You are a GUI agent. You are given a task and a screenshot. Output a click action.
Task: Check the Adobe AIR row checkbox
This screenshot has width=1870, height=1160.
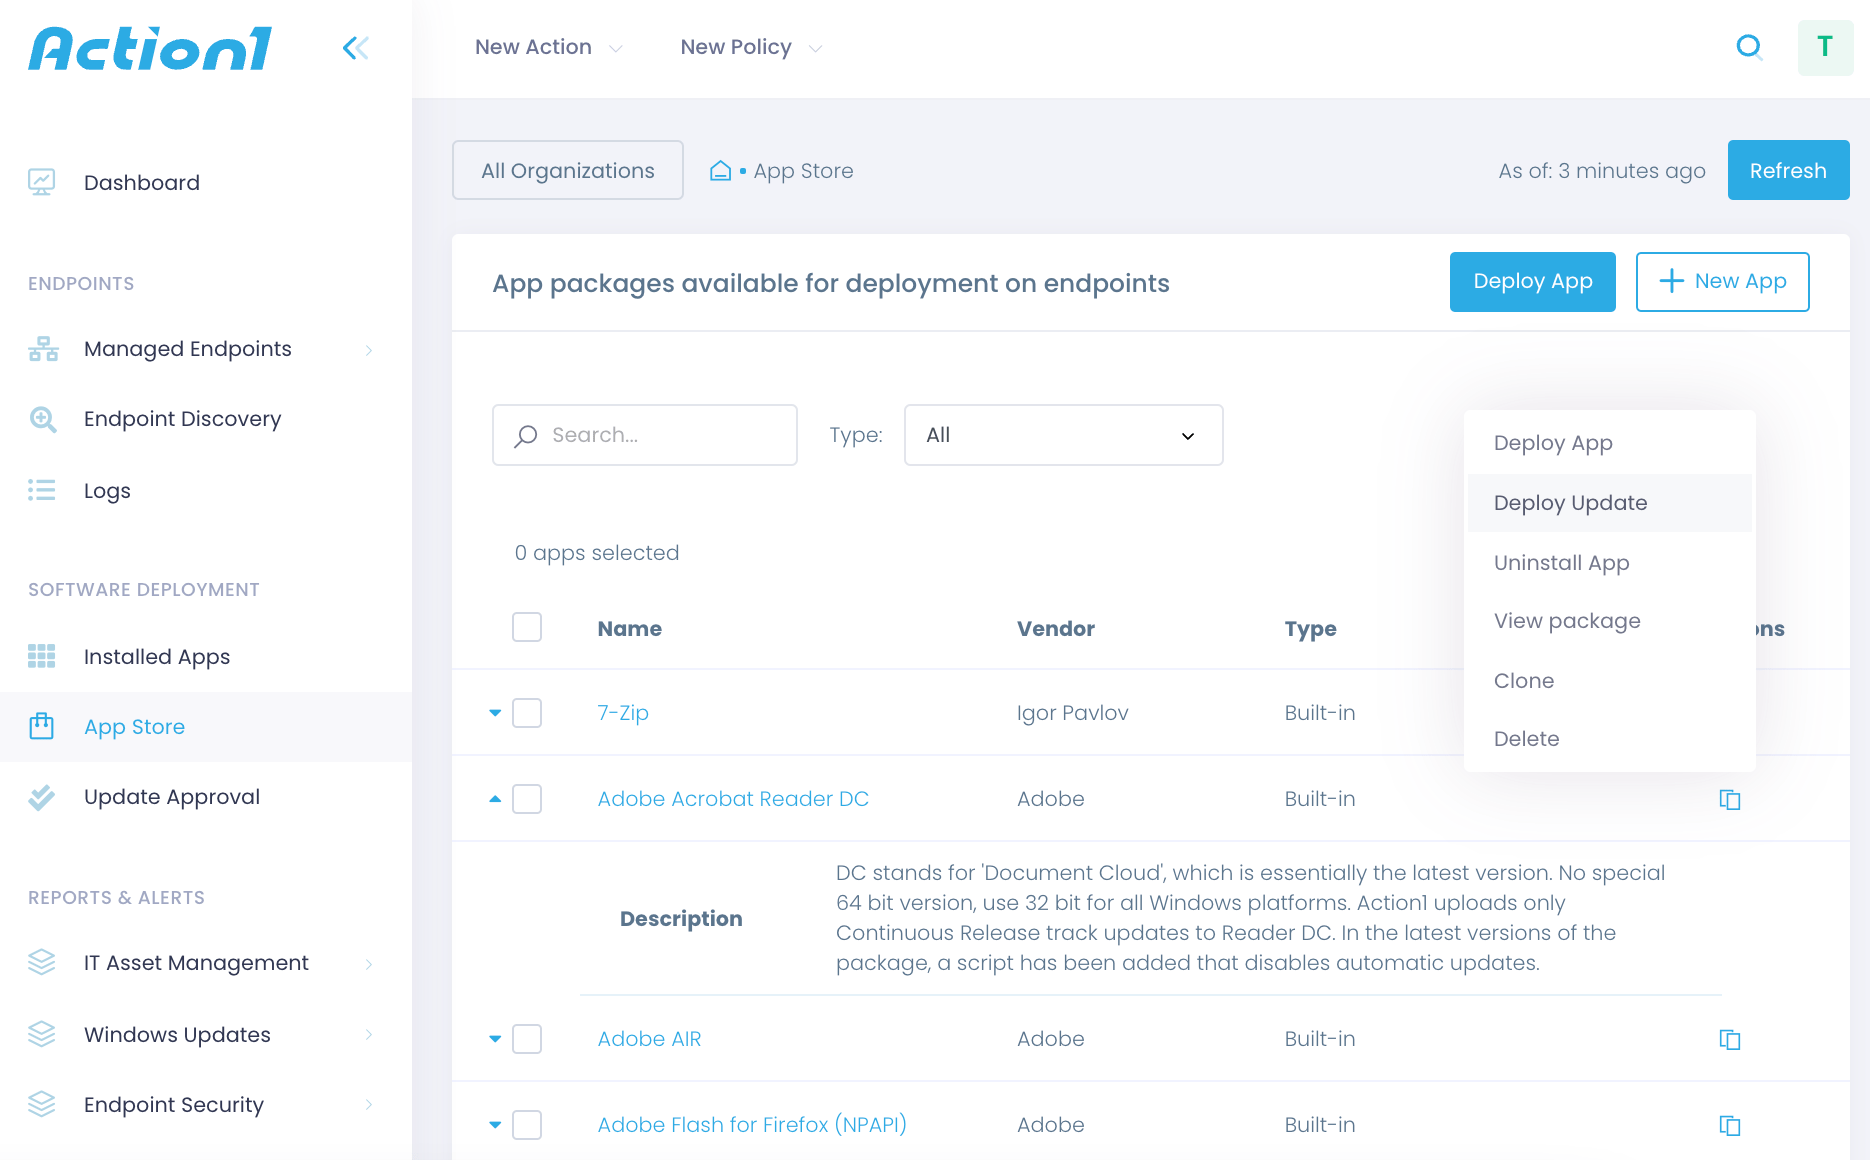[527, 1039]
